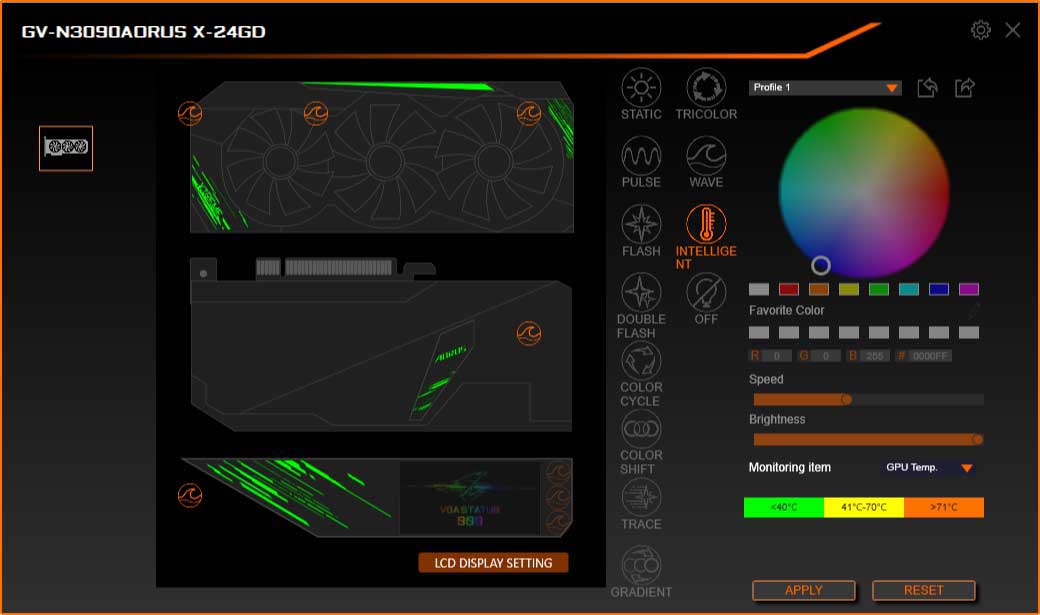Viewport: 1040px width, 615px height.
Task: Click the LCD DISPLAY SETTING button
Action: pyautogui.click(x=493, y=563)
